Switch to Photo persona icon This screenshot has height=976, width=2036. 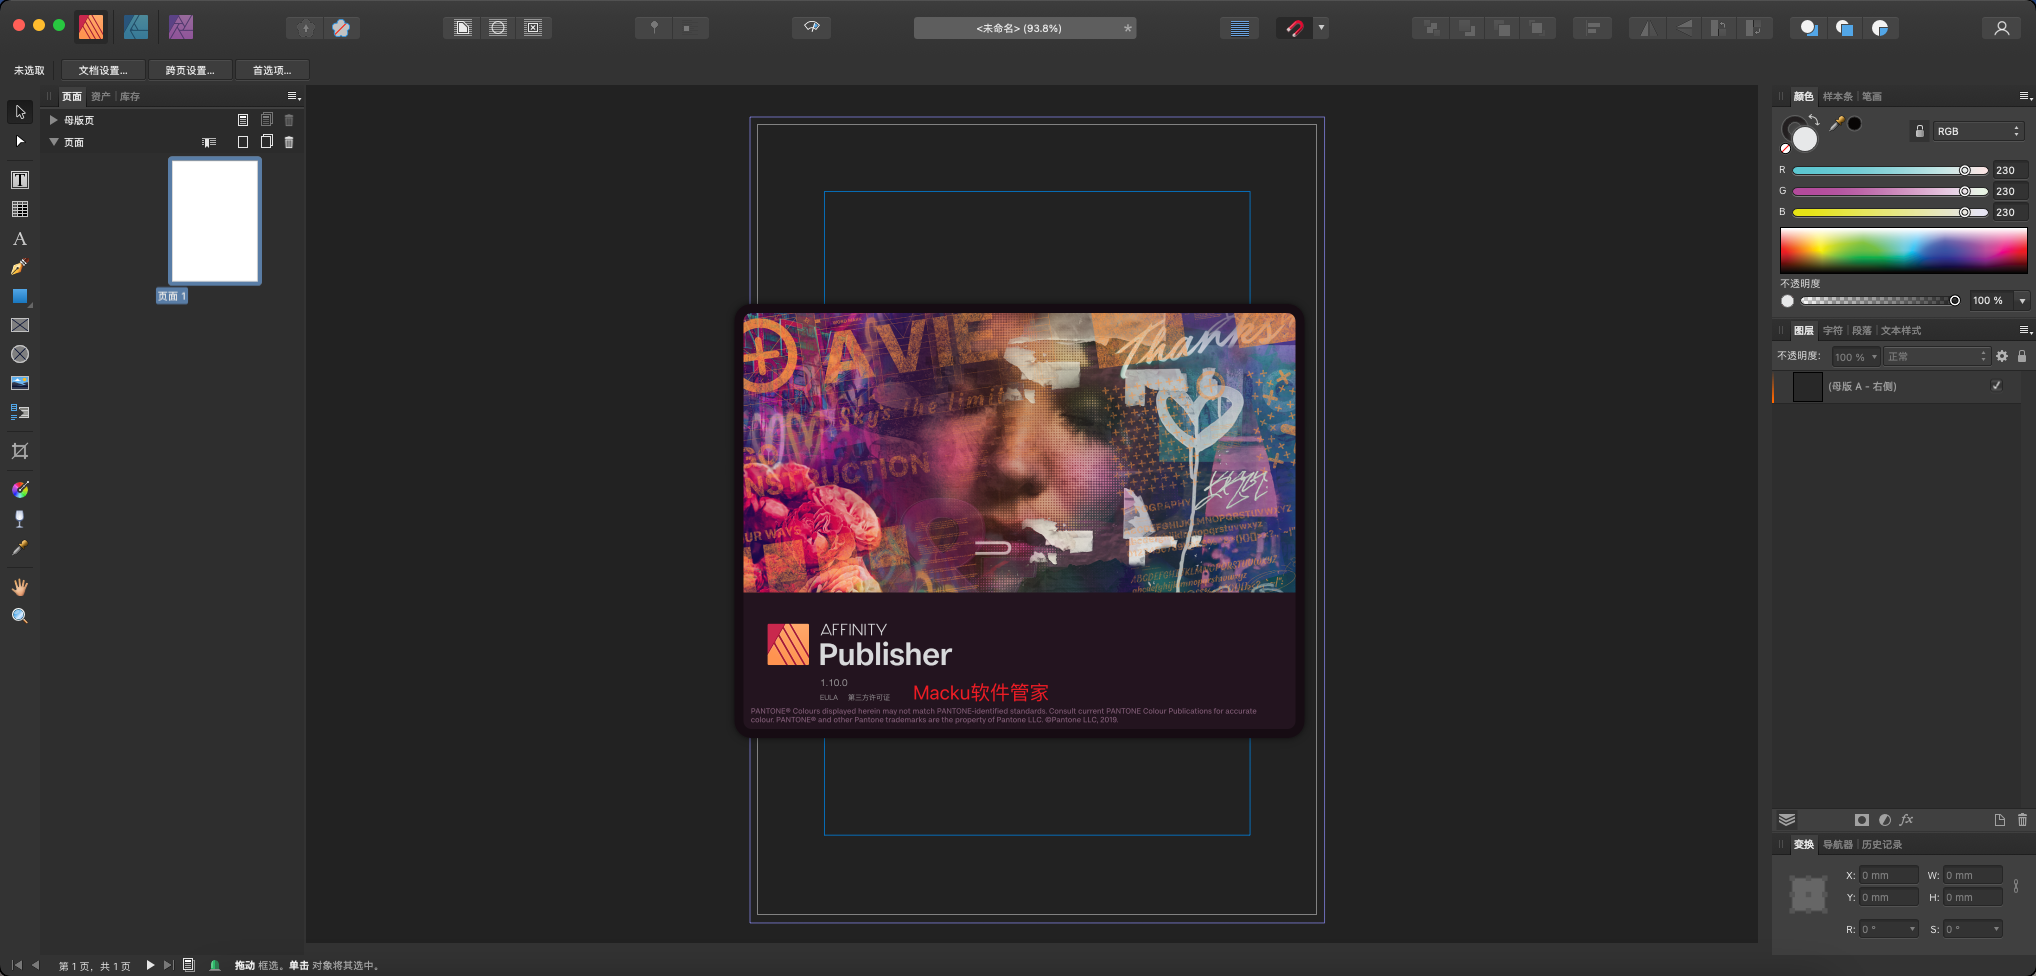tap(181, 27)
